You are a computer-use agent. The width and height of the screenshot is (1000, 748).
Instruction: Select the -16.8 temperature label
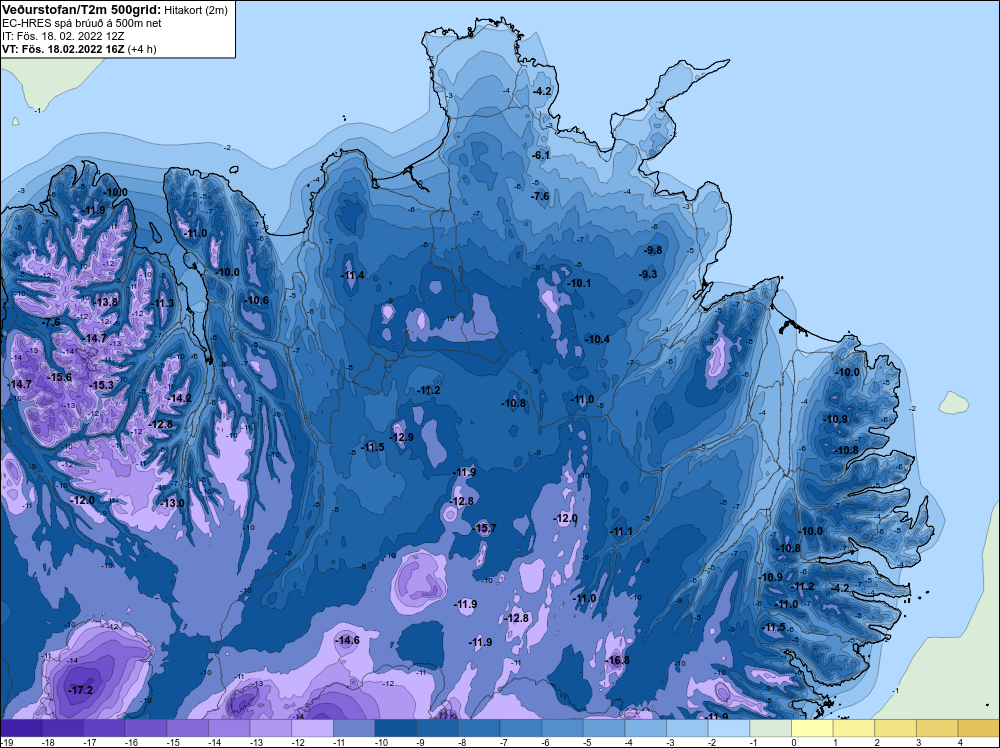click(x=617, y=660)
